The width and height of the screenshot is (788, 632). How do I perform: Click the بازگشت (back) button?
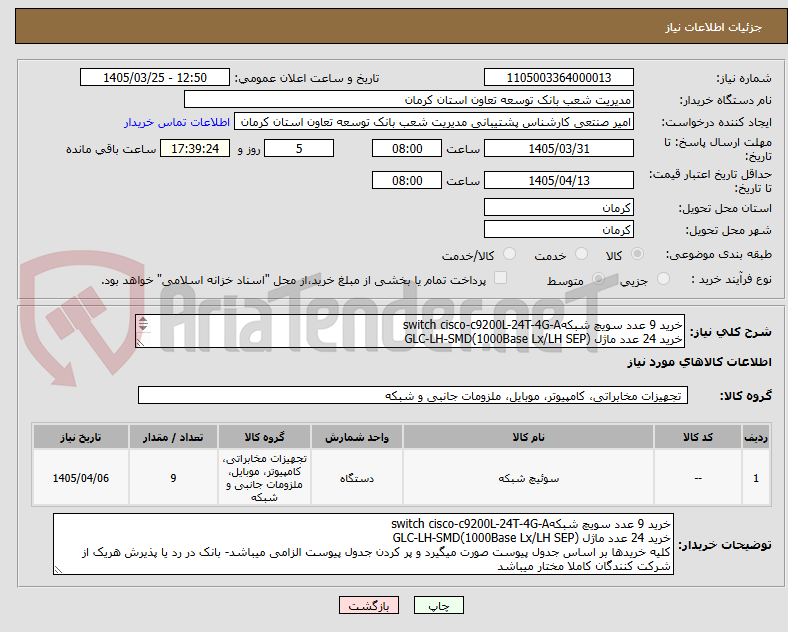tap(369, 605)
